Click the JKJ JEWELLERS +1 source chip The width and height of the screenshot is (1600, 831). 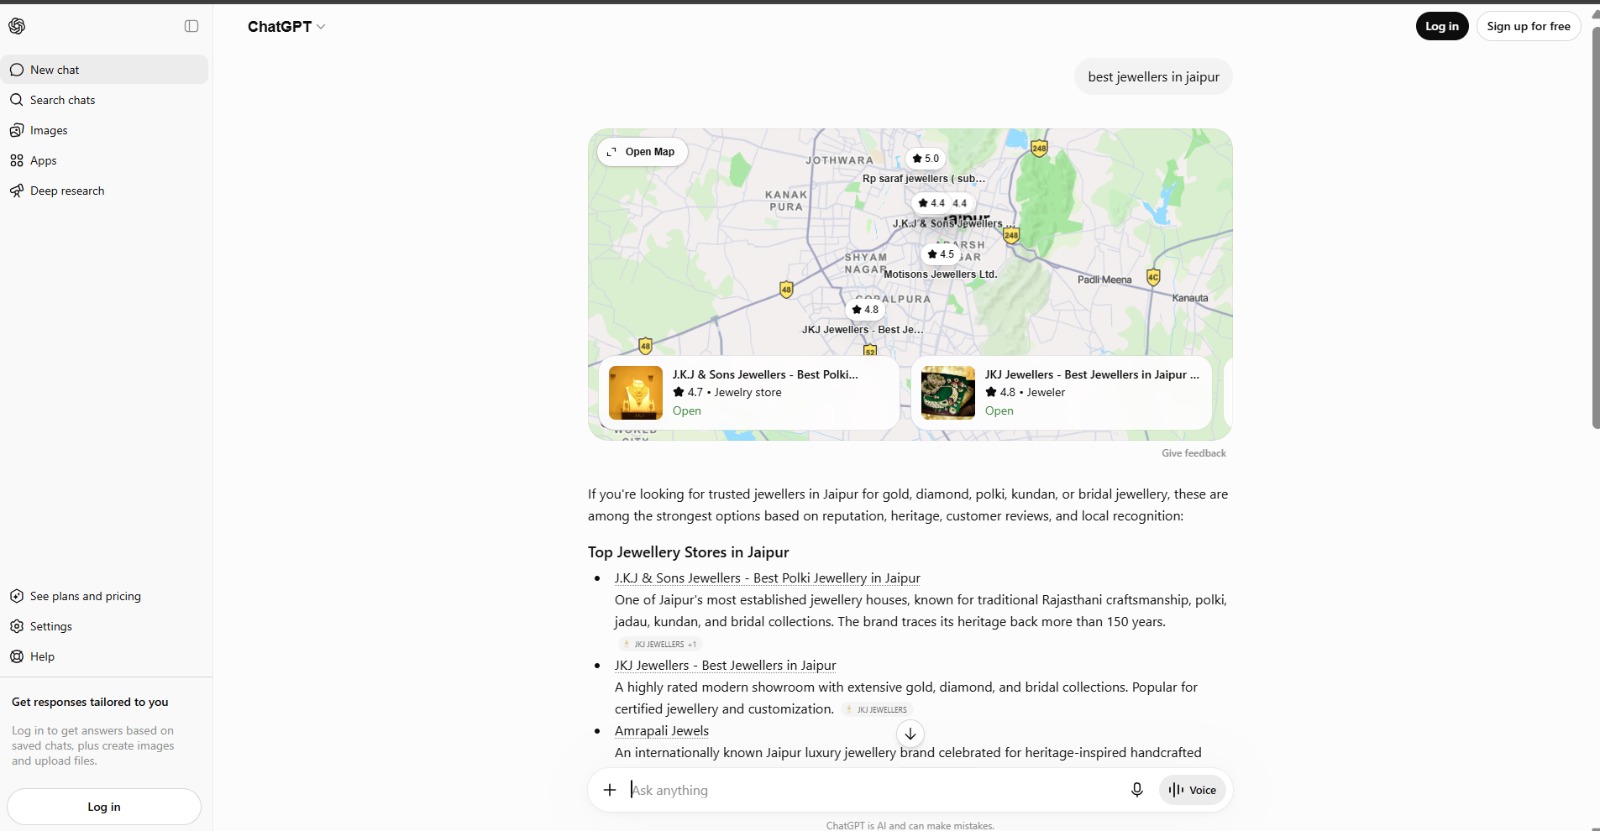tap(660, 644)
